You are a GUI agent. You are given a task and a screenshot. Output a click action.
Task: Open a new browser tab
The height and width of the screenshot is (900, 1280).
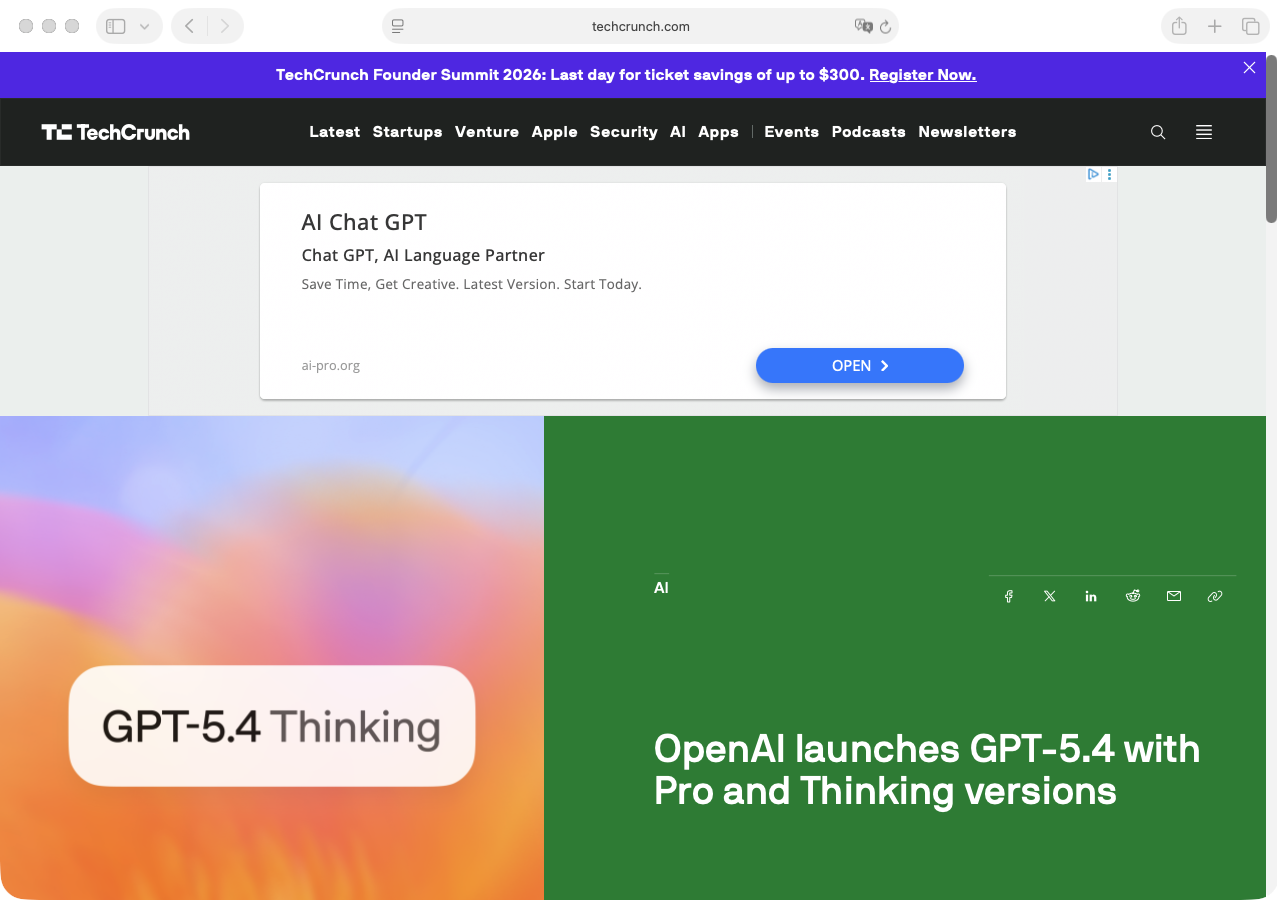coord(1214,26)
